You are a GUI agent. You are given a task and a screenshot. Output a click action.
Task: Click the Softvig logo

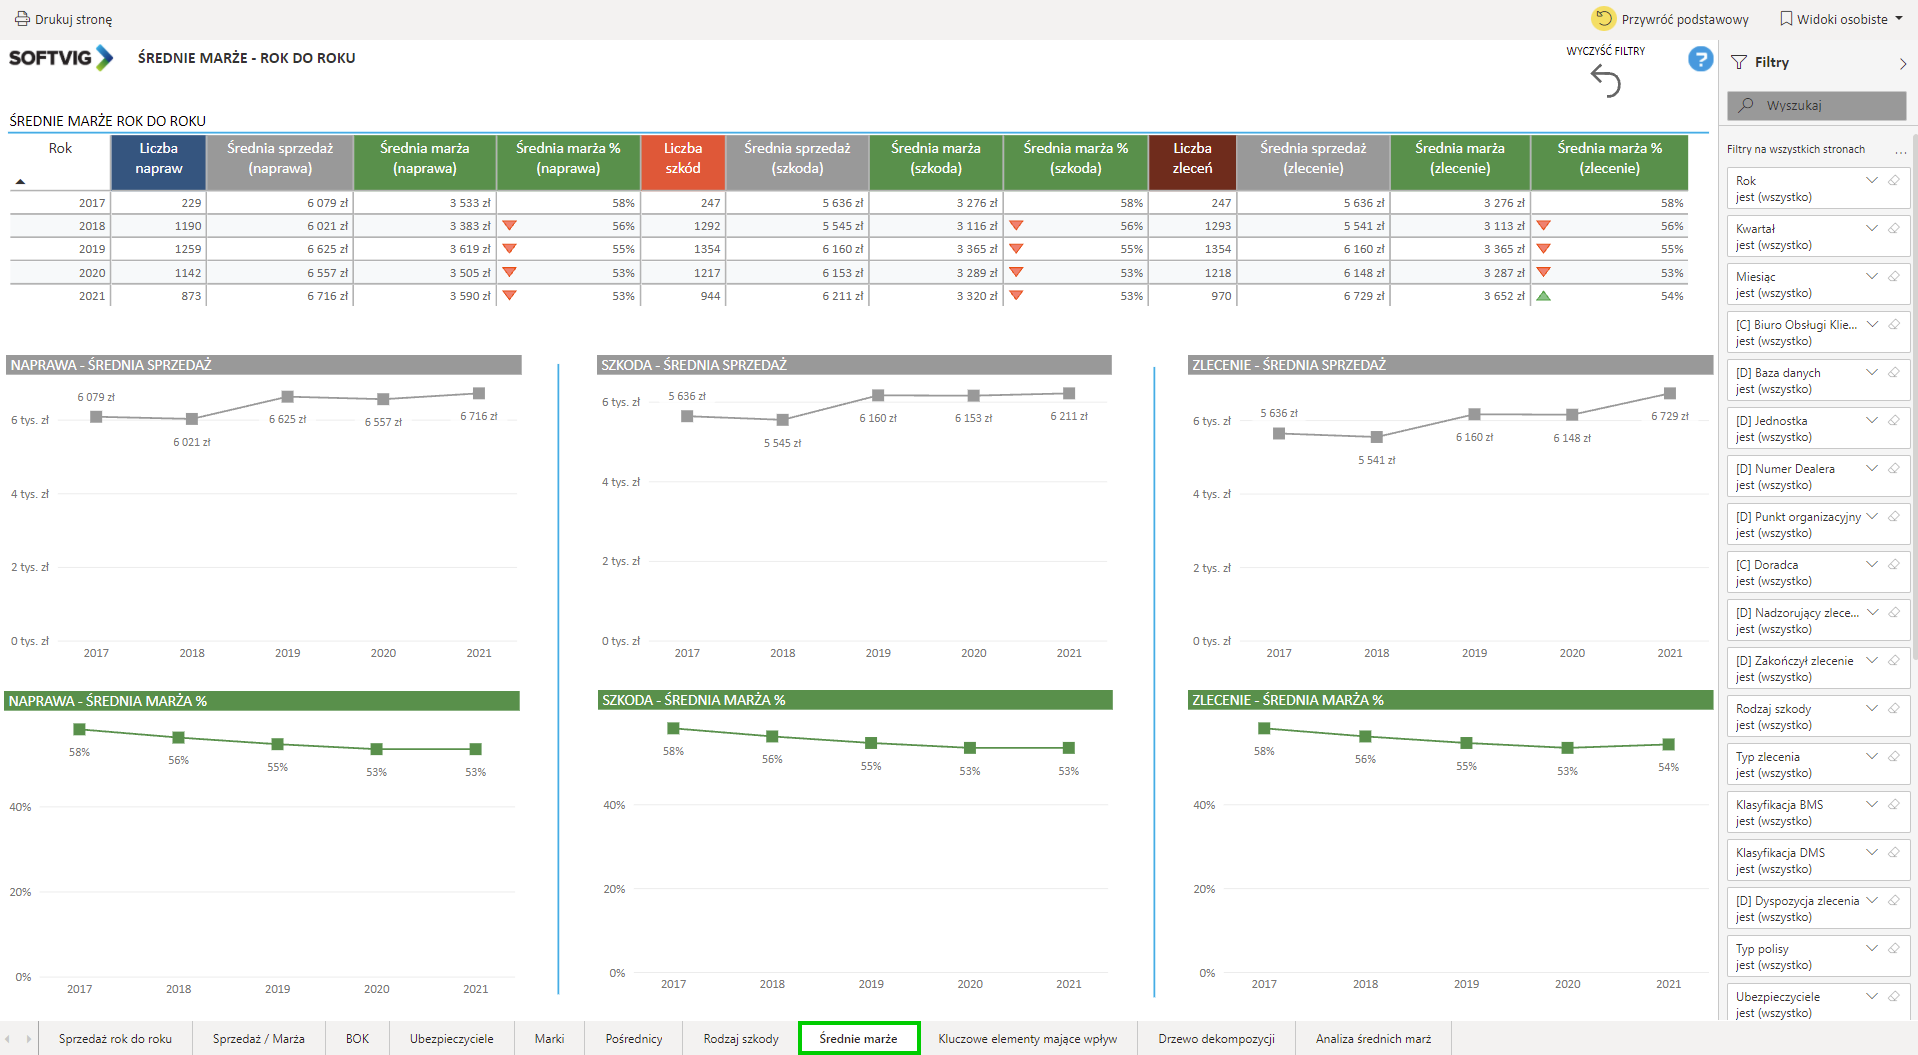click(x=61, y=58)
